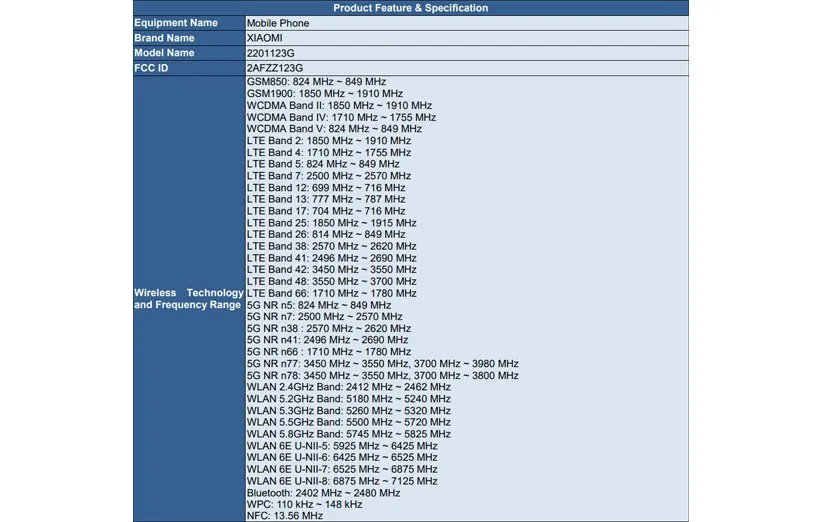Select the 5G NR n77 frequency line

382,363
